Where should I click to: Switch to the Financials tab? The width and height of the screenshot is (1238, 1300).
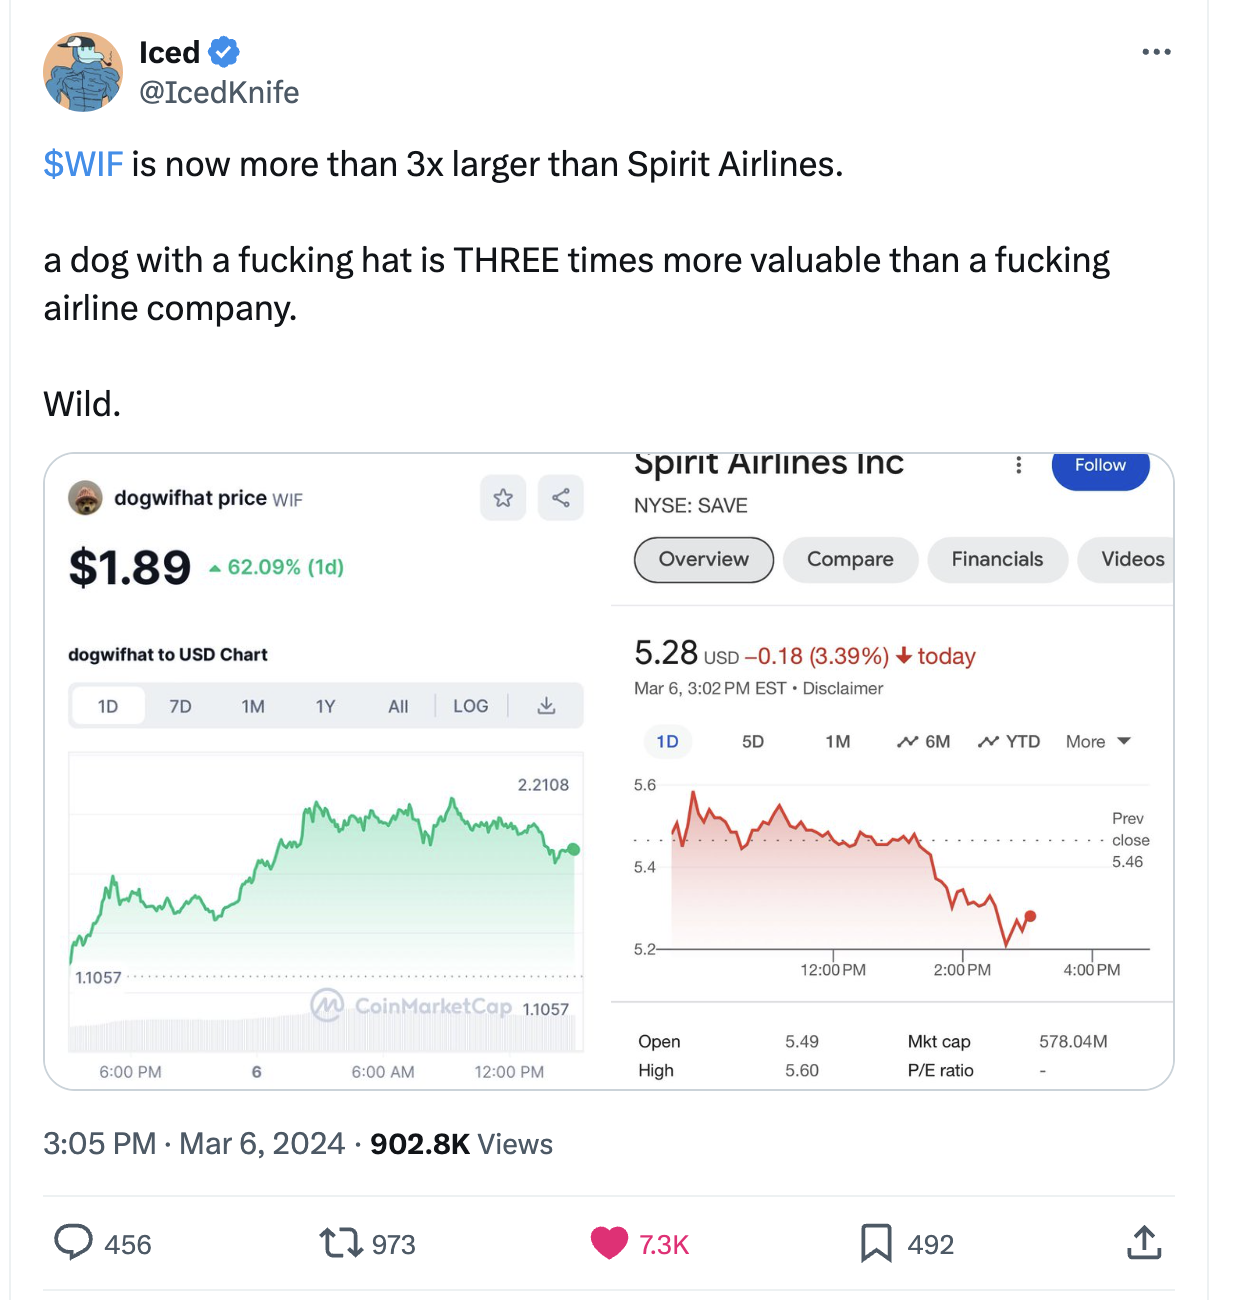[997, 559]
